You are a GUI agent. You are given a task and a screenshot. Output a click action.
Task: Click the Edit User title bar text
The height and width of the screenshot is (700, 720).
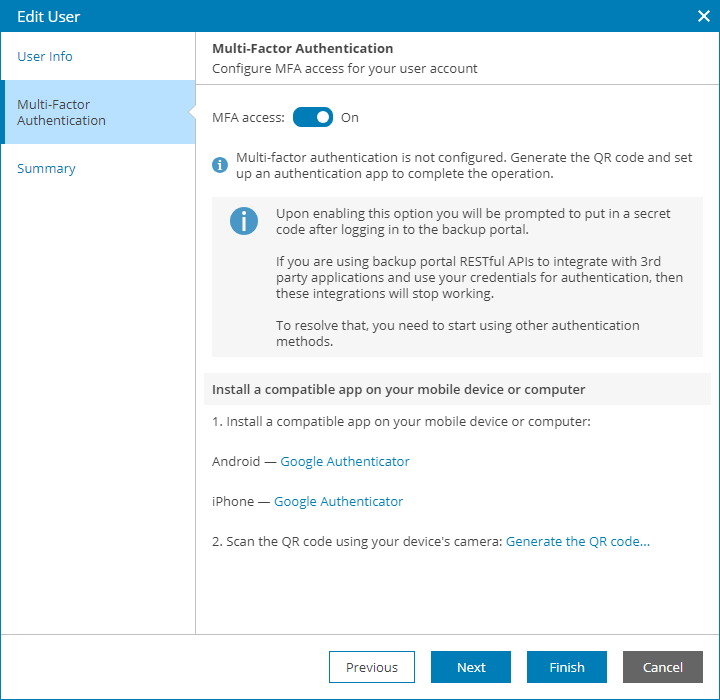[x=49, y=17]
